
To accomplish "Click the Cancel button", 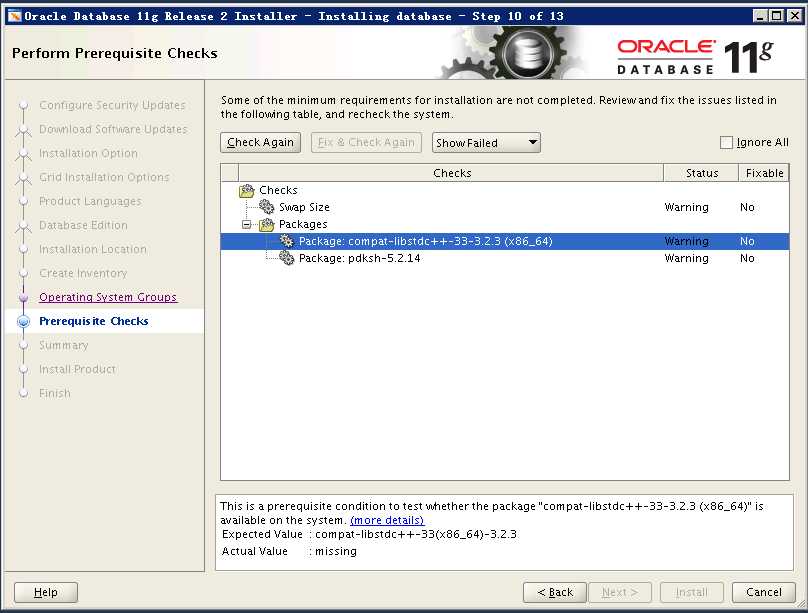I will (x=764, y=592).
